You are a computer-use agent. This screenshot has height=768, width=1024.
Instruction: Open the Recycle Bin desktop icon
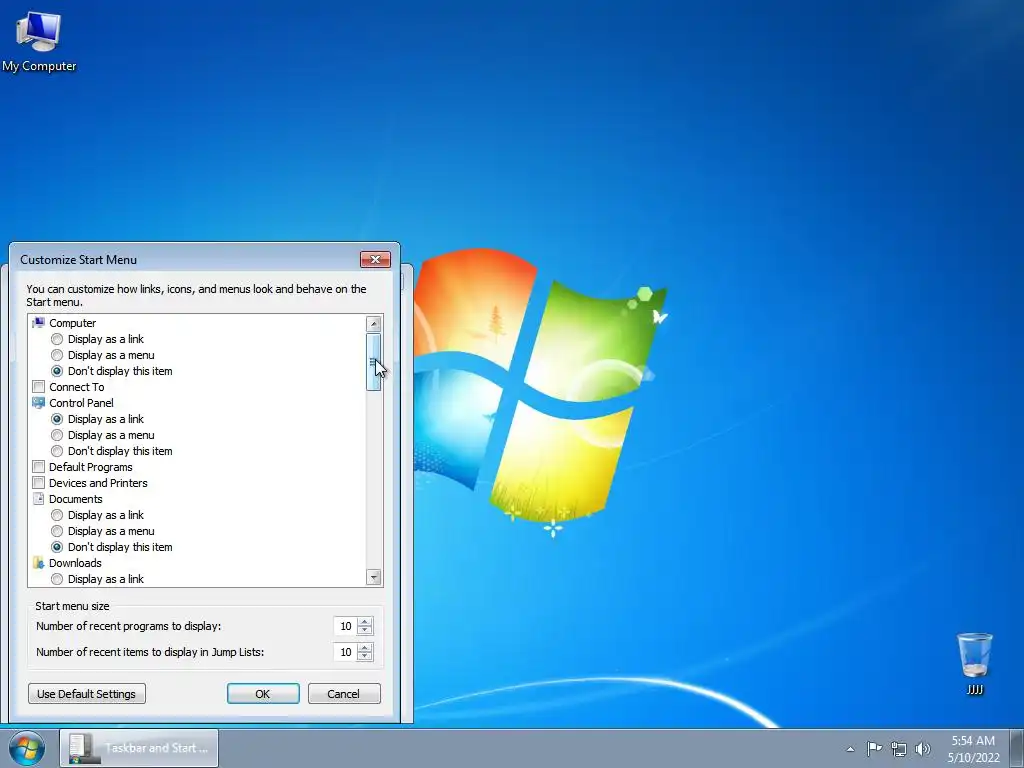click(x=974, y=662)
